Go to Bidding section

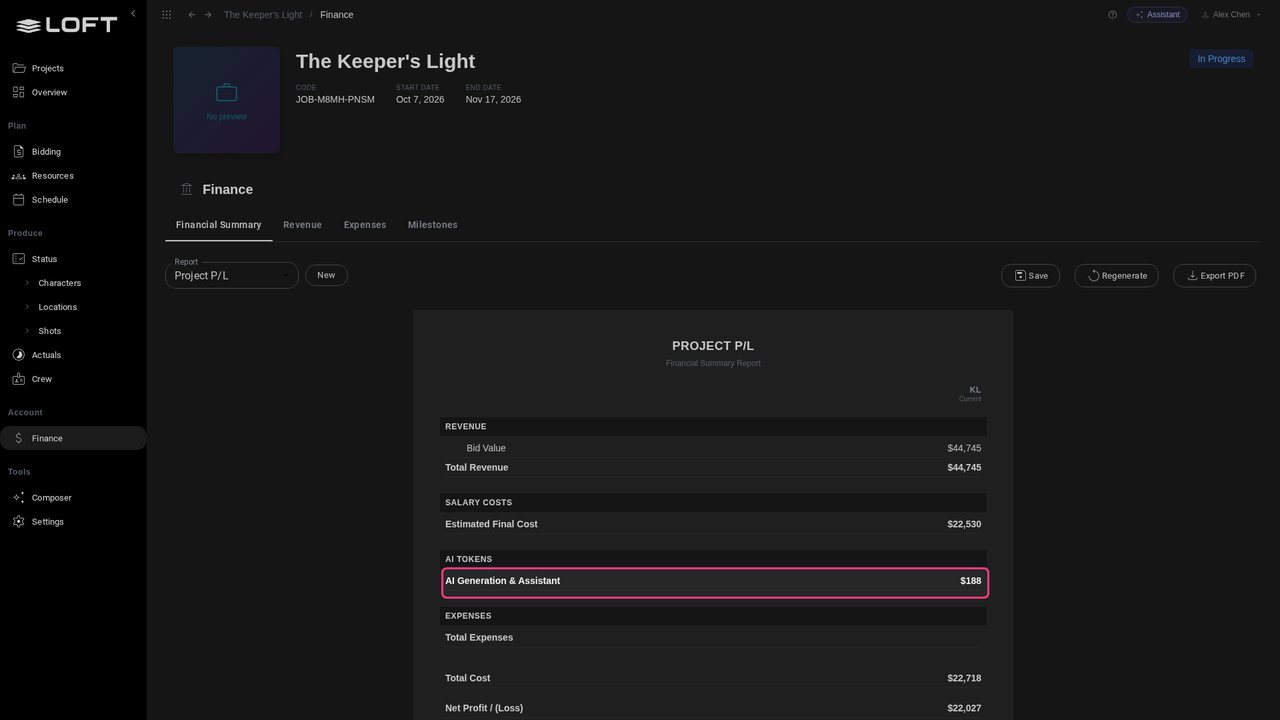pyautogui.click(x=73, y=152)
